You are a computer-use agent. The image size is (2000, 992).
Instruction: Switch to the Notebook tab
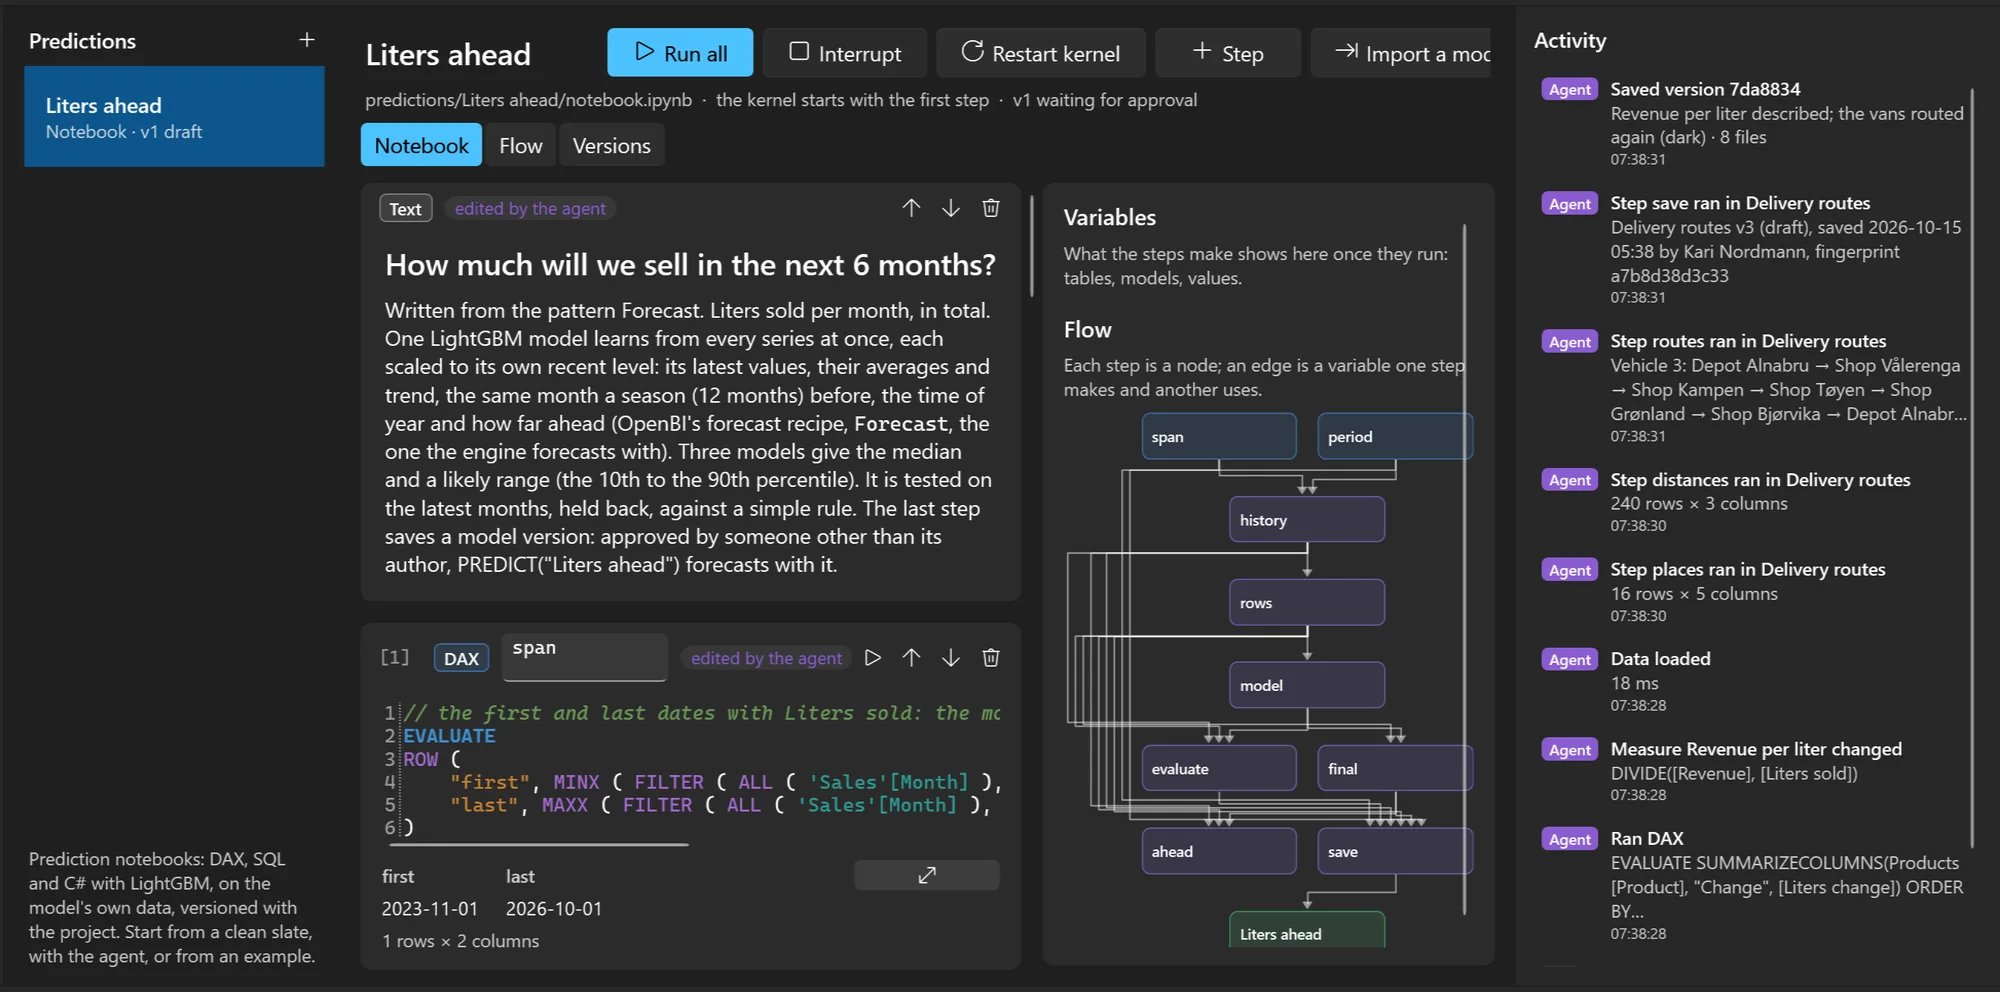click(421, 145)
